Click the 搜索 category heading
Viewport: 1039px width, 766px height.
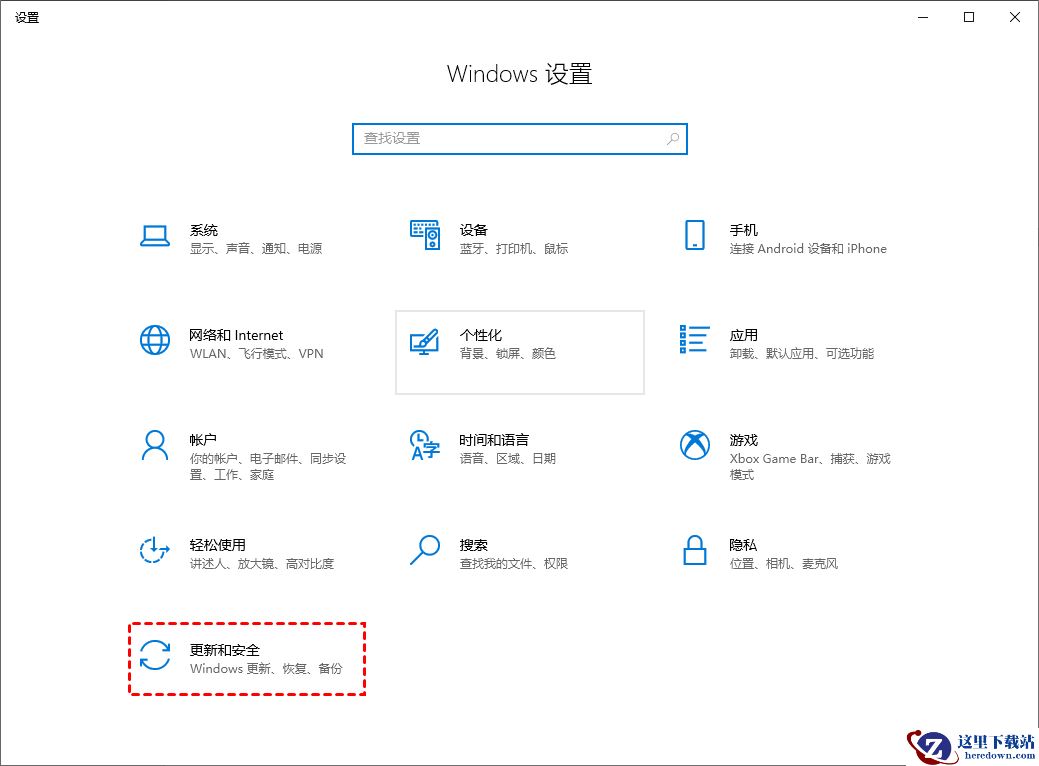click(473, 545)
